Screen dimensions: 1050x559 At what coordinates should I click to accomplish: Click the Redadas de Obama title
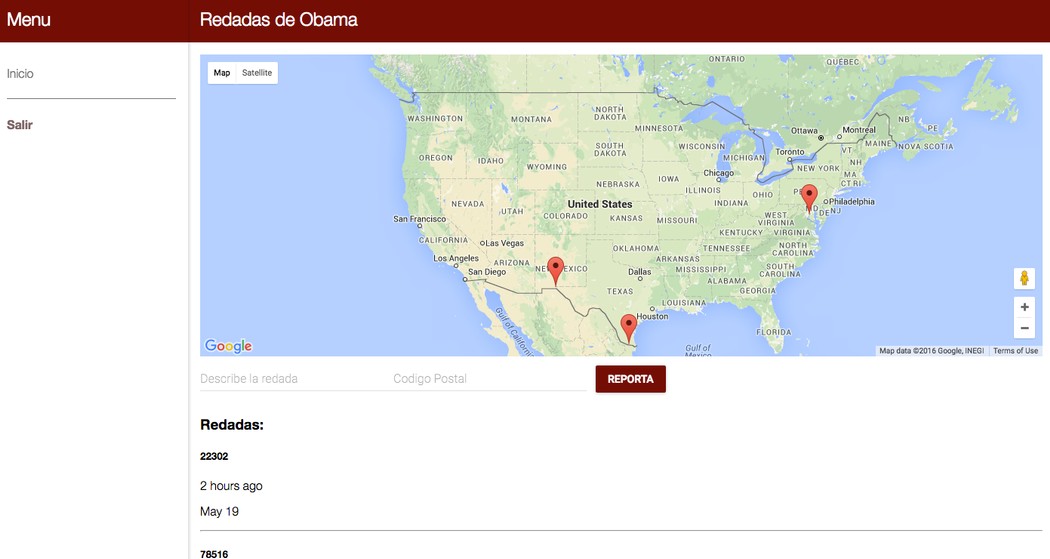click(x=279, y=19)
